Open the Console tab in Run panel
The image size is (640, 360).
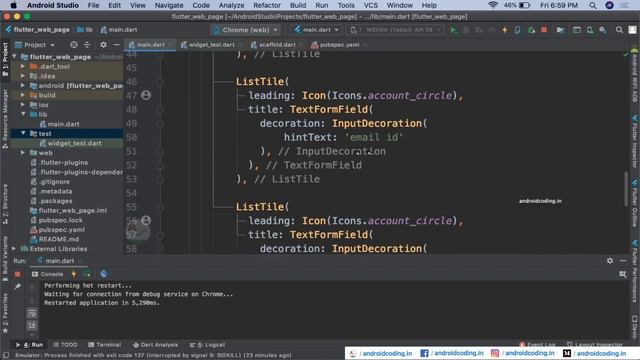point(48,274)
